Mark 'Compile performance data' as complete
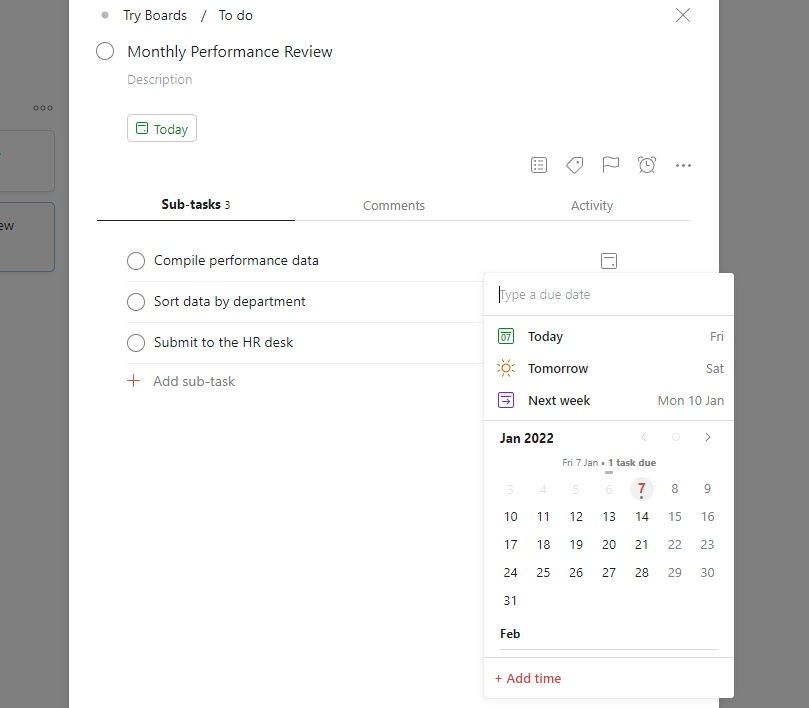Screen dimensions: 809x708 [136, 261]
